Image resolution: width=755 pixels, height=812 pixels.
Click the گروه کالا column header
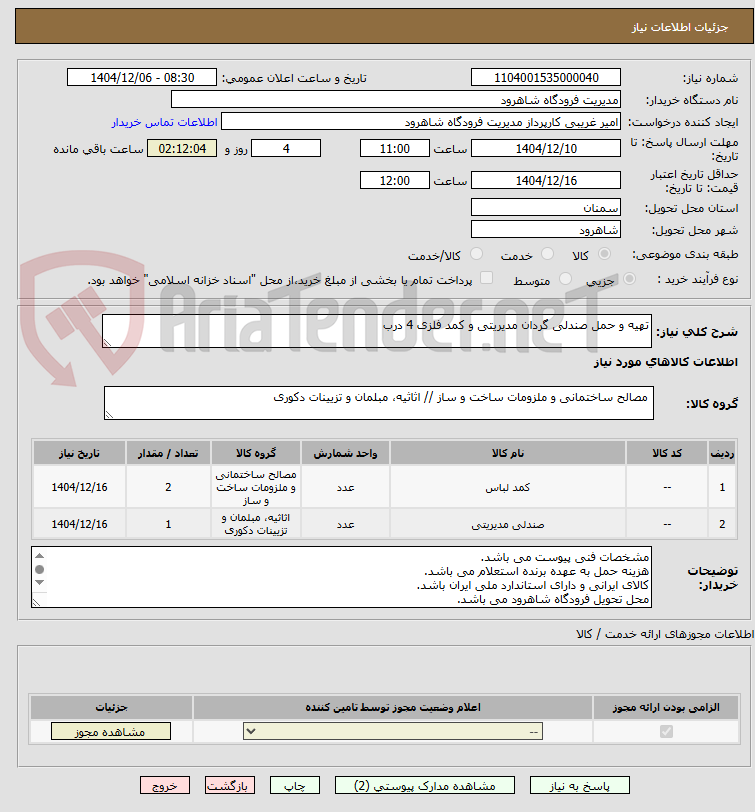coord(256,453)
